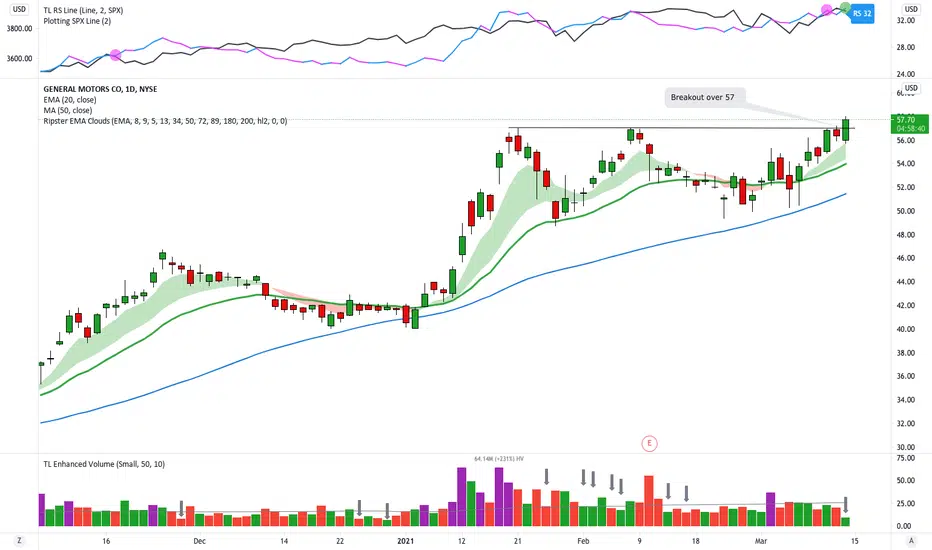Viewport: 932px width, 550px height.
Task: Select the Ripster EMA Clouds legend
Action: coord(165,121)
